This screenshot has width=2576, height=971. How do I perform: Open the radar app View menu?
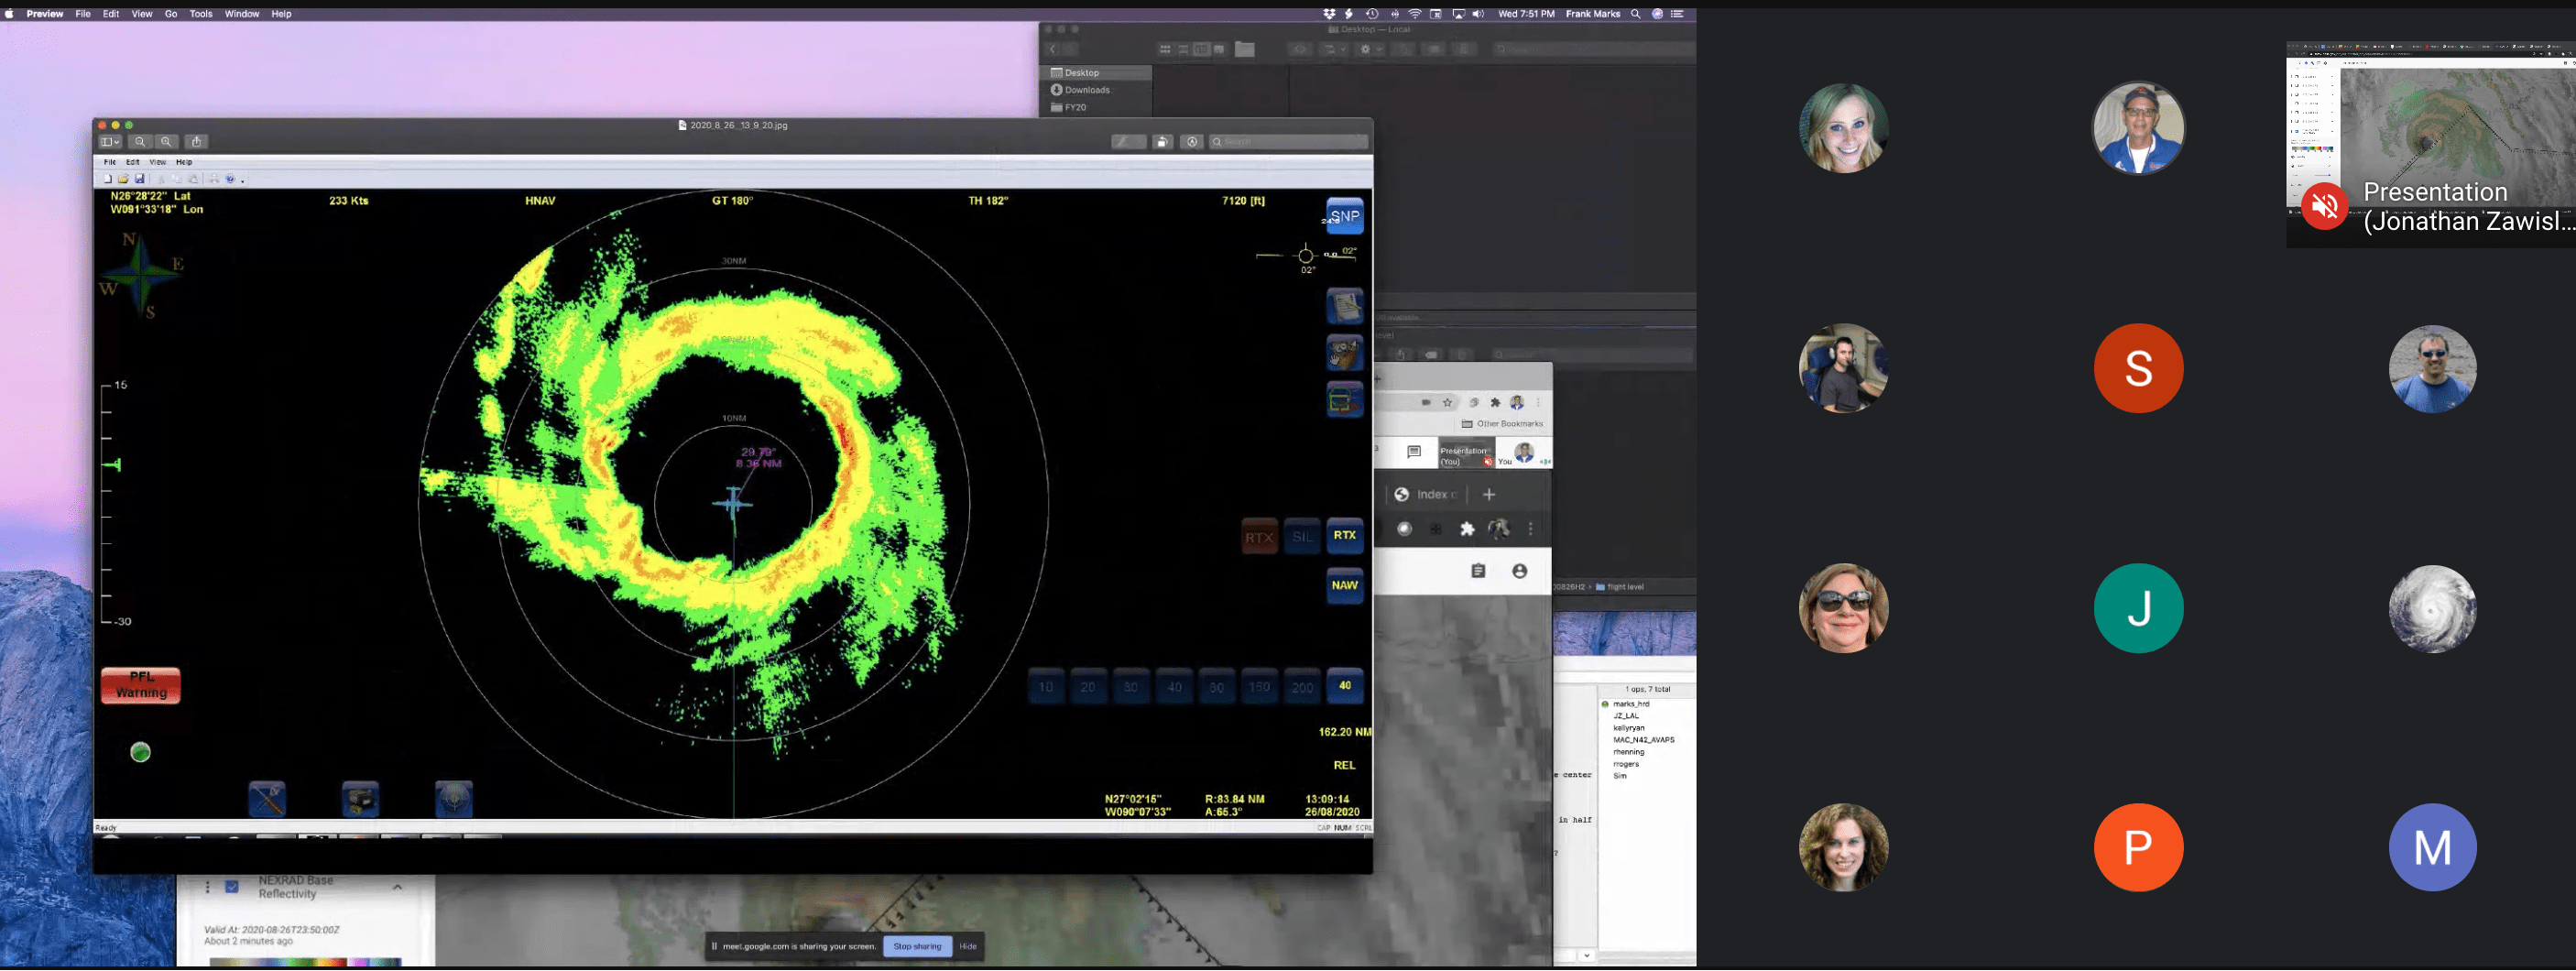158,162
